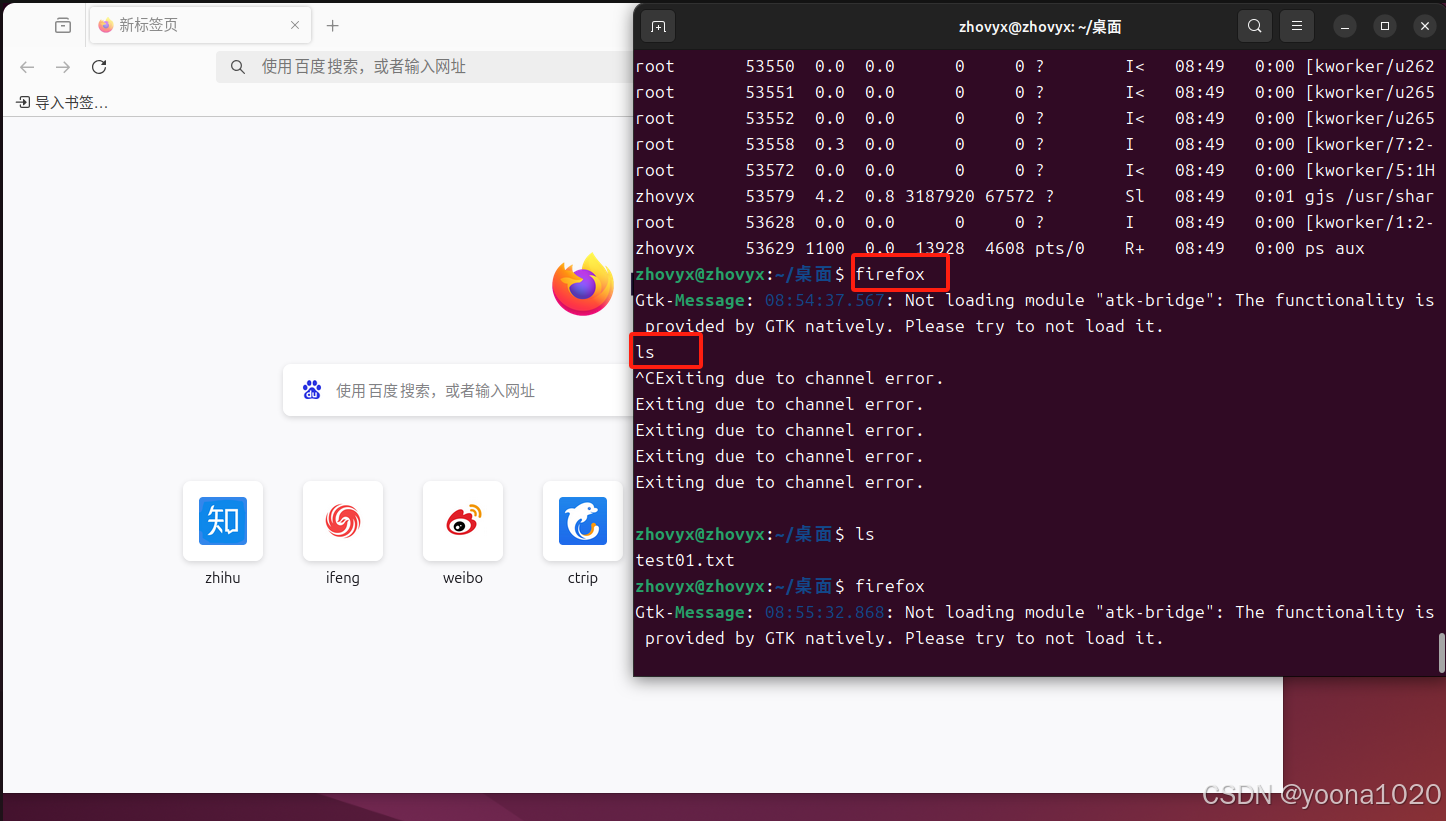Viewport: 1446px width, 821px height.
Task: Go back in Firefox
Action: pyautogui.click(x=27, y=67)
